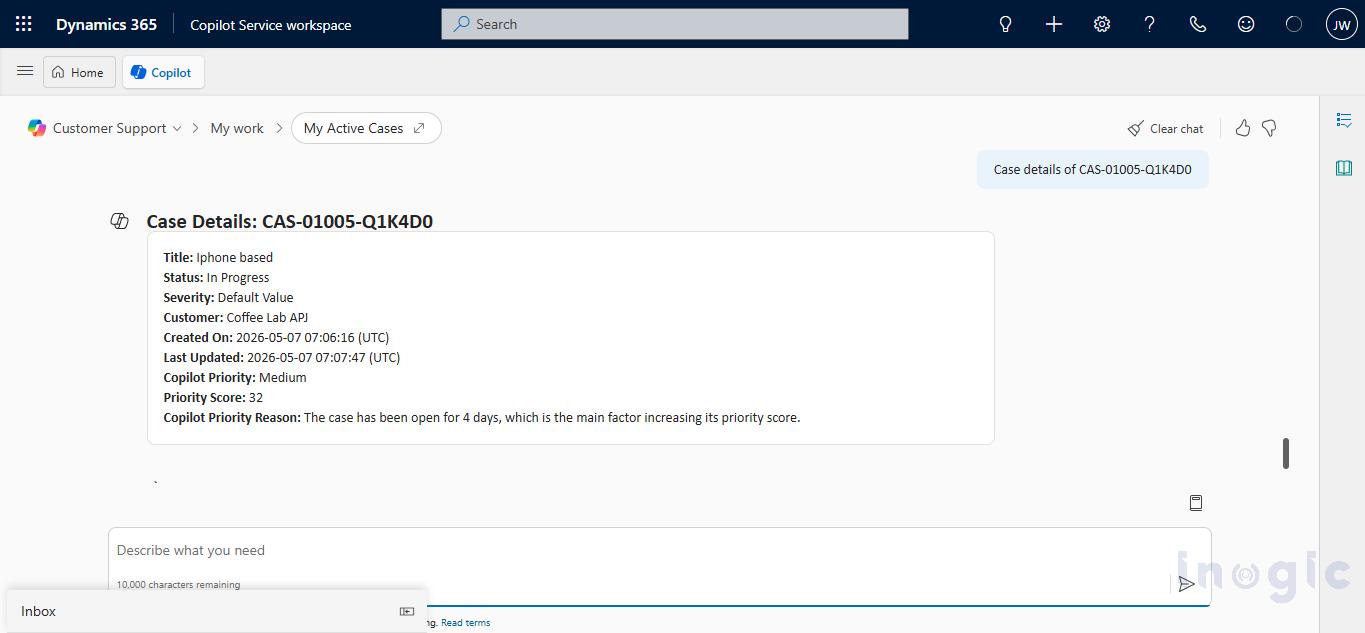Expand the Inbox panel icon

[407, 611]
